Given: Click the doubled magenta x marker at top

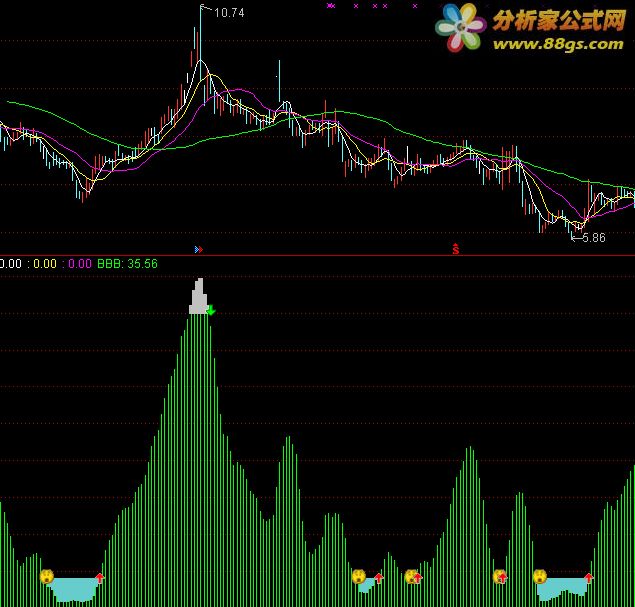Looking at the screenshot, I should 331,6.
